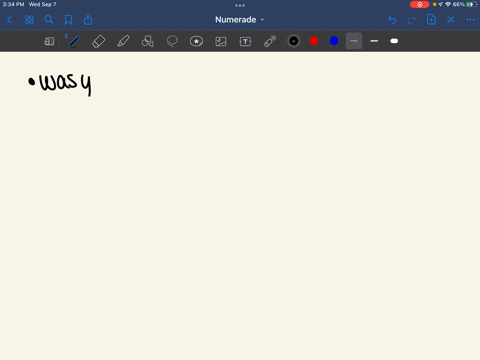Image resolution: width=480 pixels, height=360 pixels.
Task: Select the Eraser tool
Action: pos(98,41)
